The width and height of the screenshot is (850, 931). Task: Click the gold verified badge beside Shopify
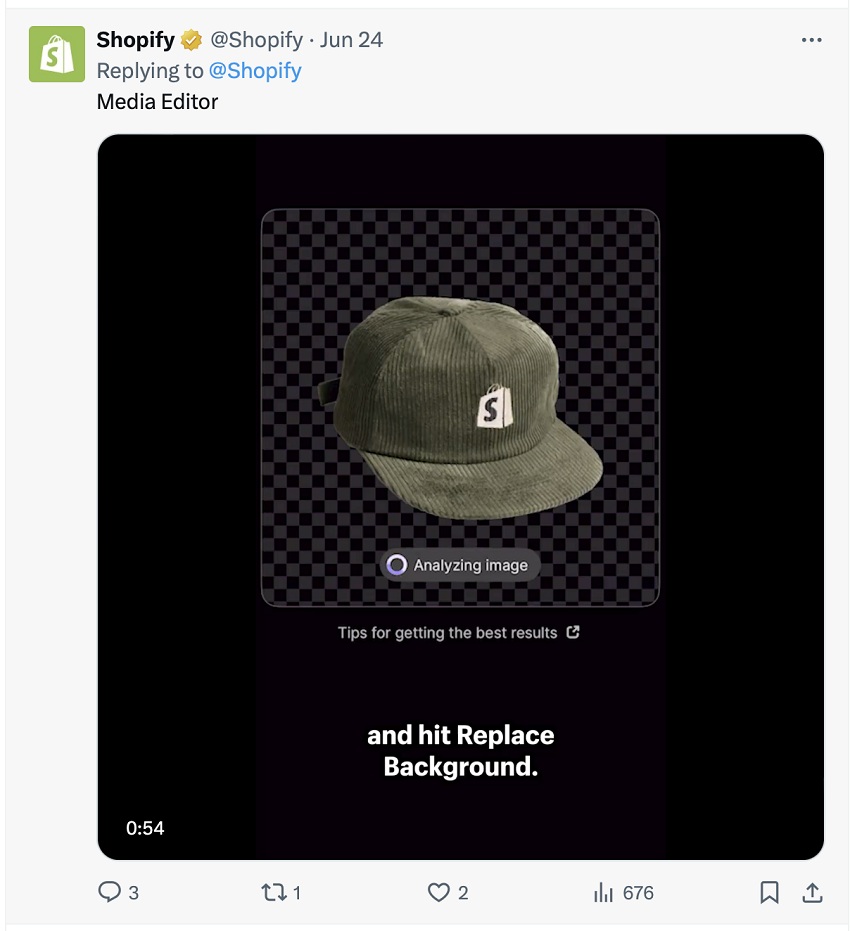point(191,40)
